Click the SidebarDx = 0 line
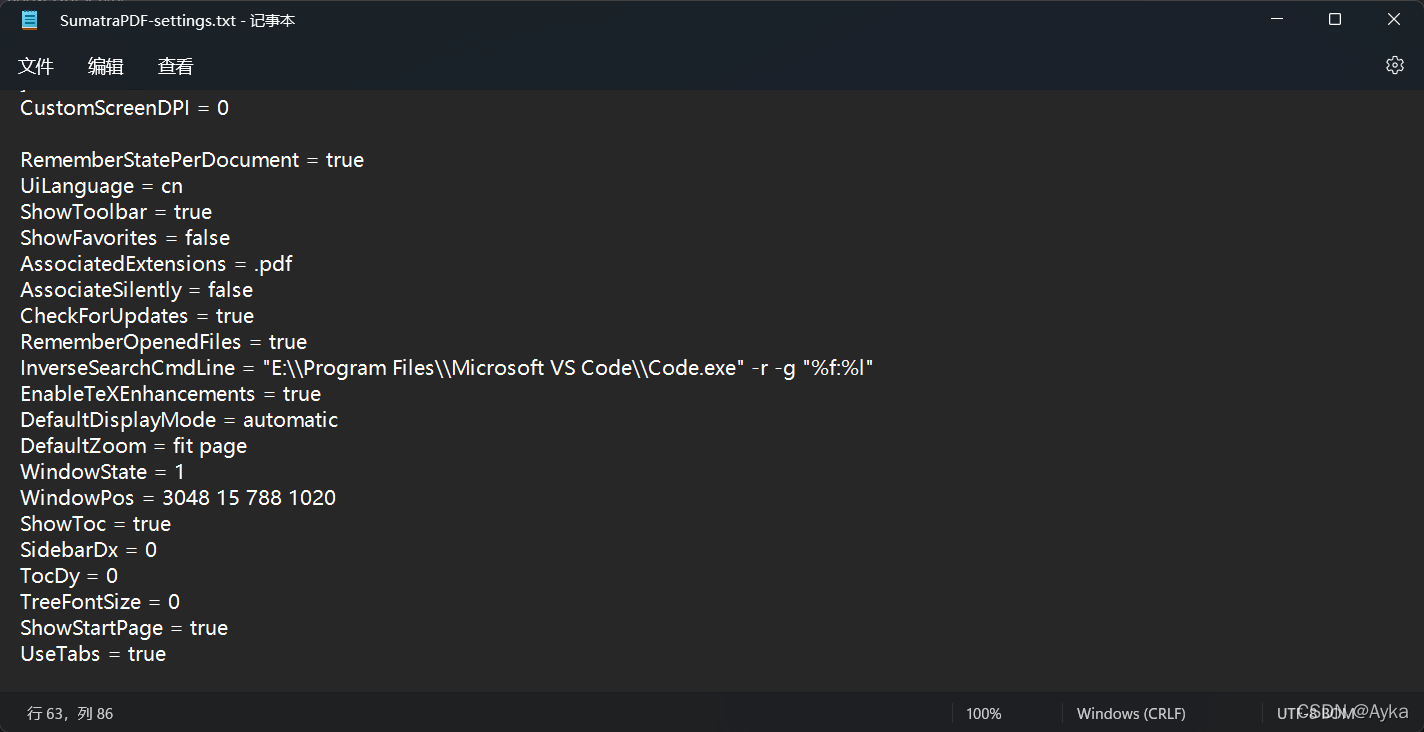This screenshot has height=732, width=1424. point(89,550)
